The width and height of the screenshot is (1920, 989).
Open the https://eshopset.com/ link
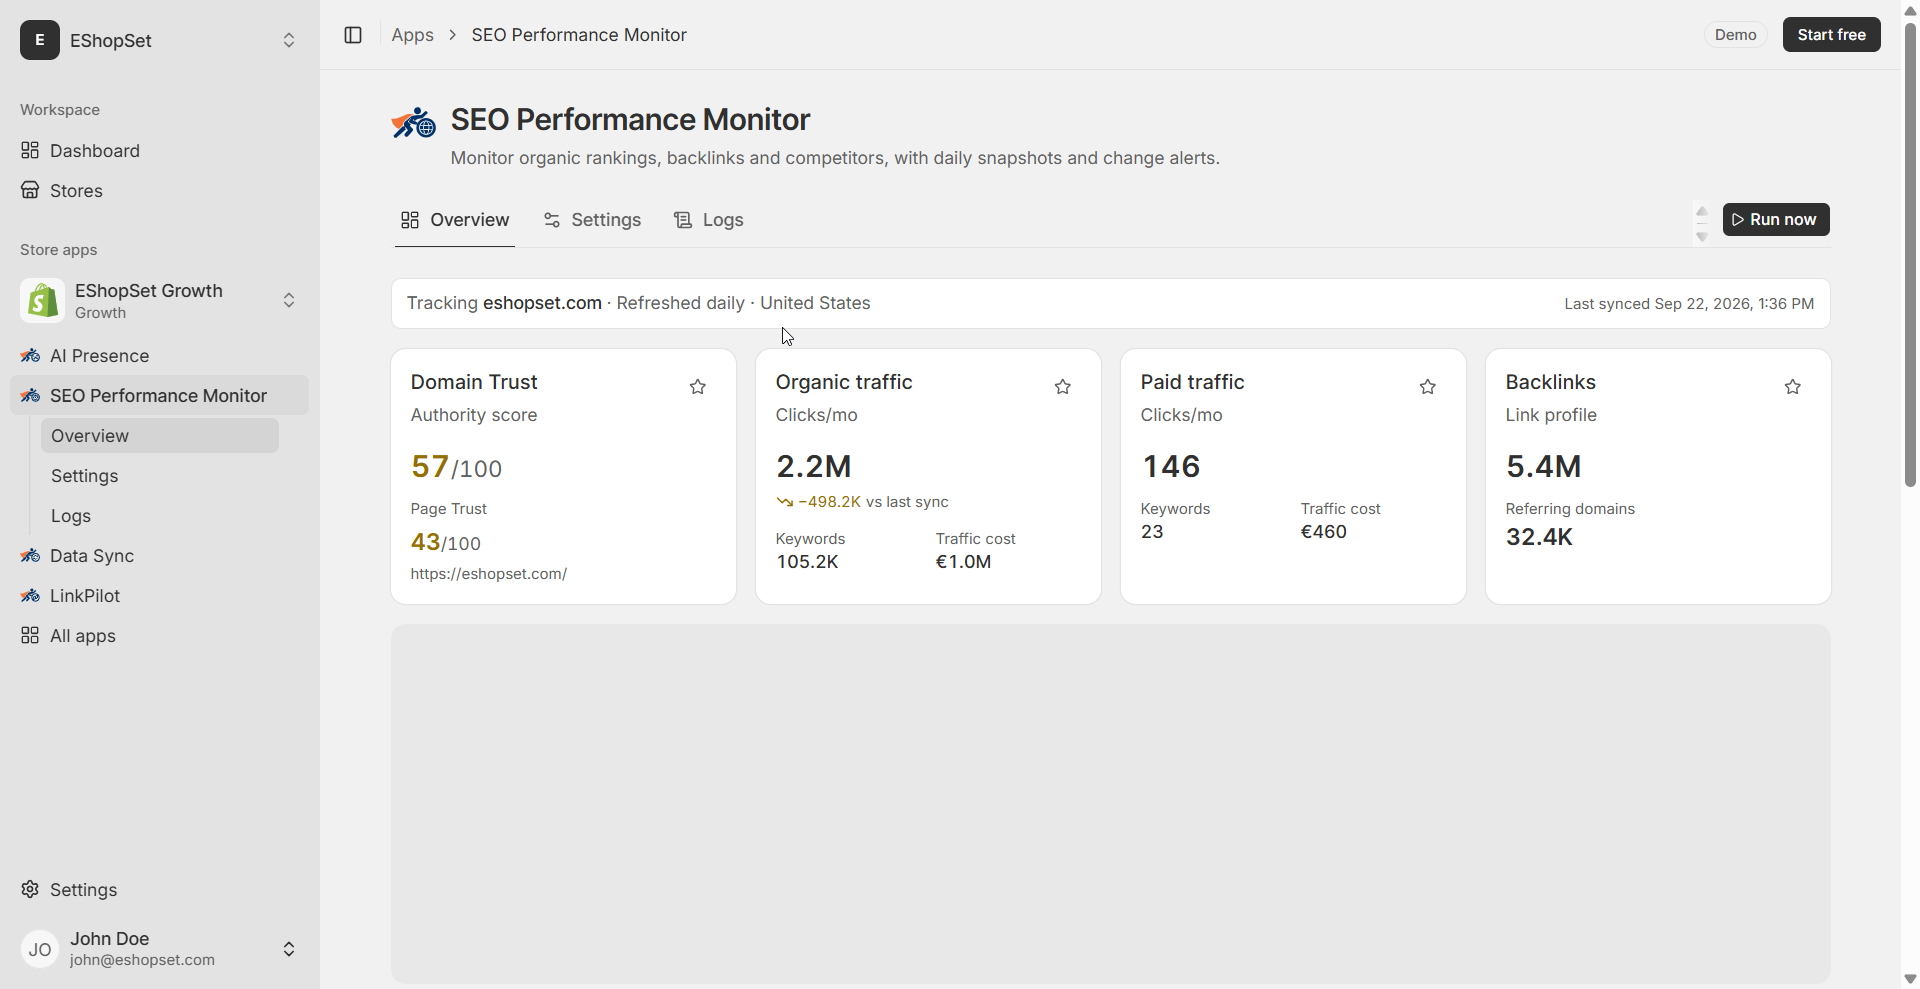pyautogui.click(x=489, y=574)
